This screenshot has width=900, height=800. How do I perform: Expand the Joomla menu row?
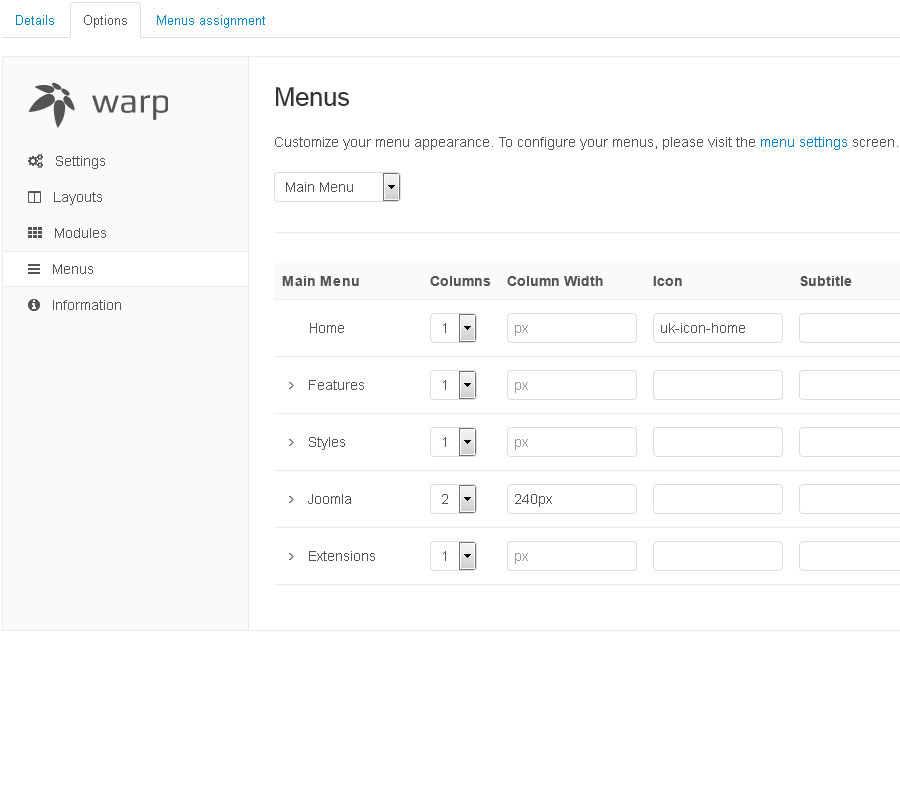(x=291, y=499)
